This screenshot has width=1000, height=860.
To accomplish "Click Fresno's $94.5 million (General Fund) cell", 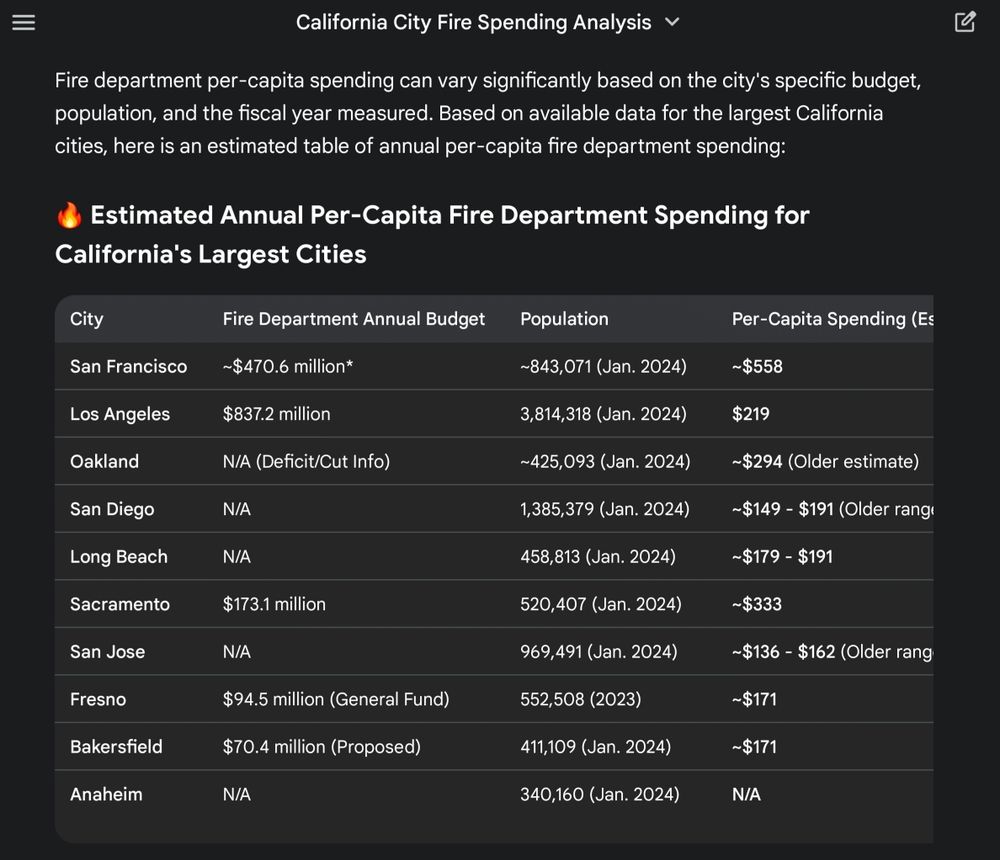I will (x=335, y=699).
